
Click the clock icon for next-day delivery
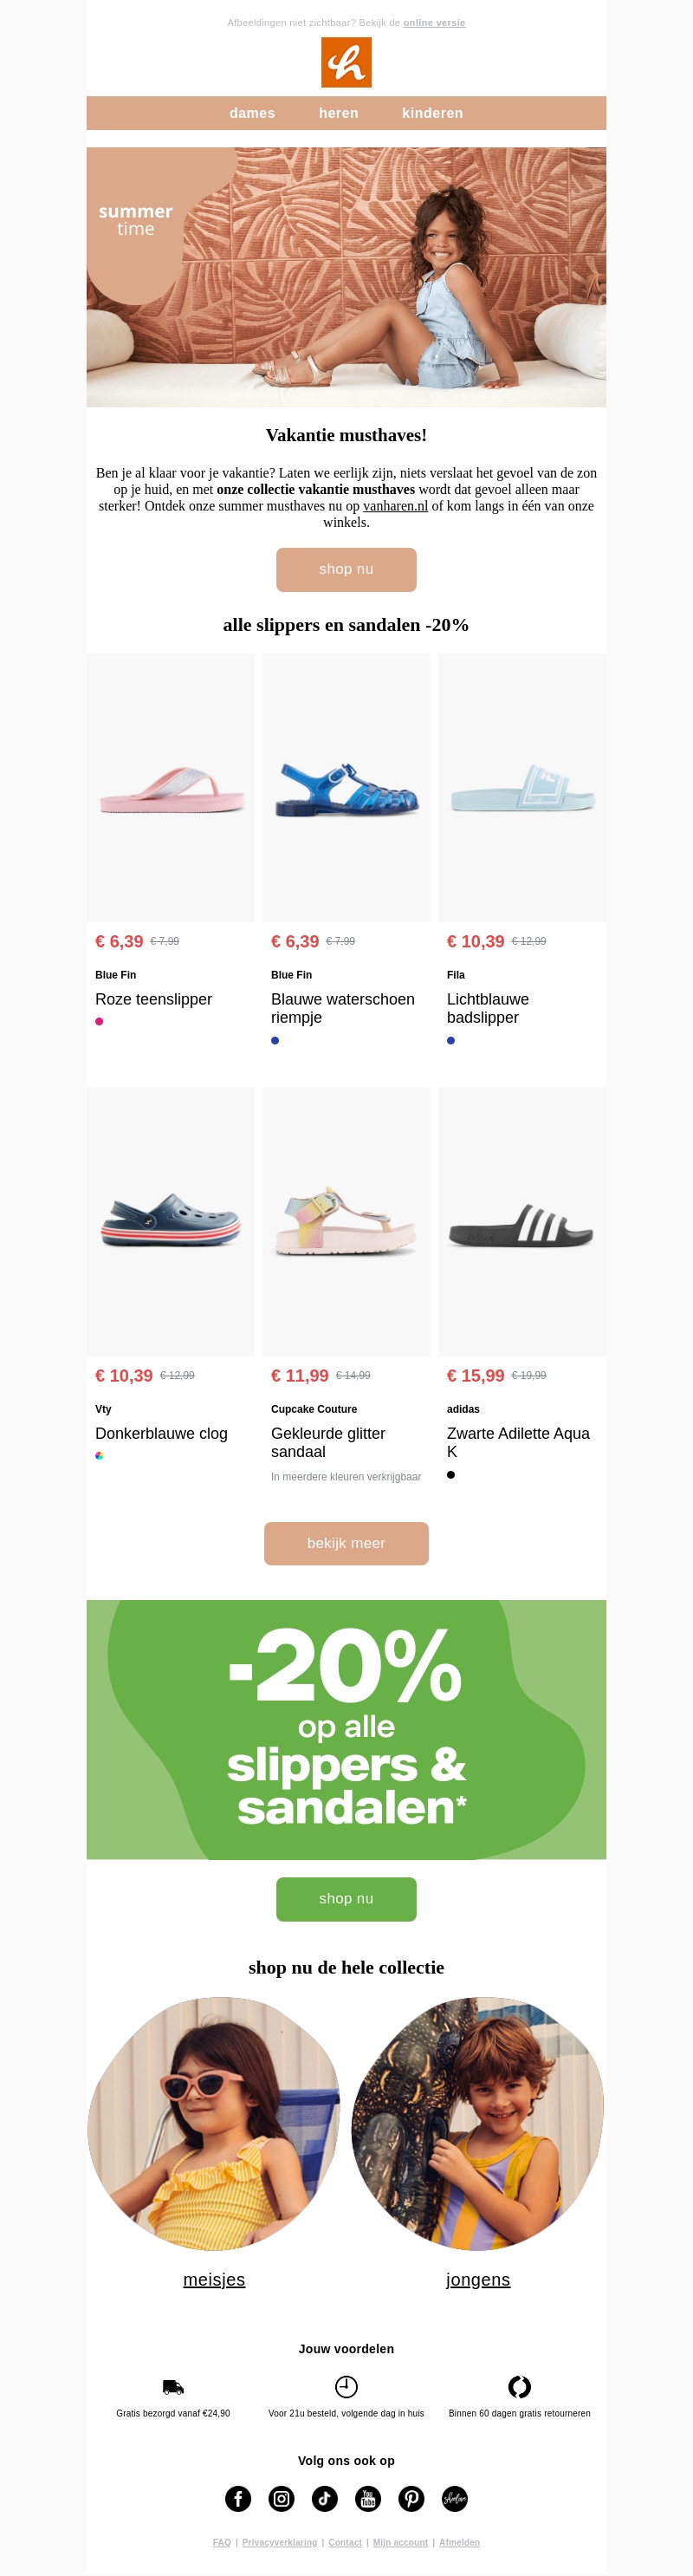tap(346, 2386)
